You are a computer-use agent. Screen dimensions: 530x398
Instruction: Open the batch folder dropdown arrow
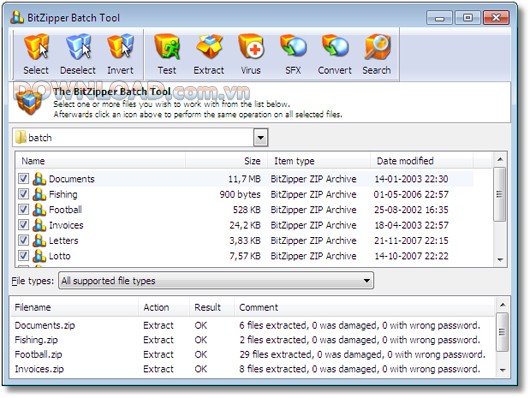click(261, 137)
